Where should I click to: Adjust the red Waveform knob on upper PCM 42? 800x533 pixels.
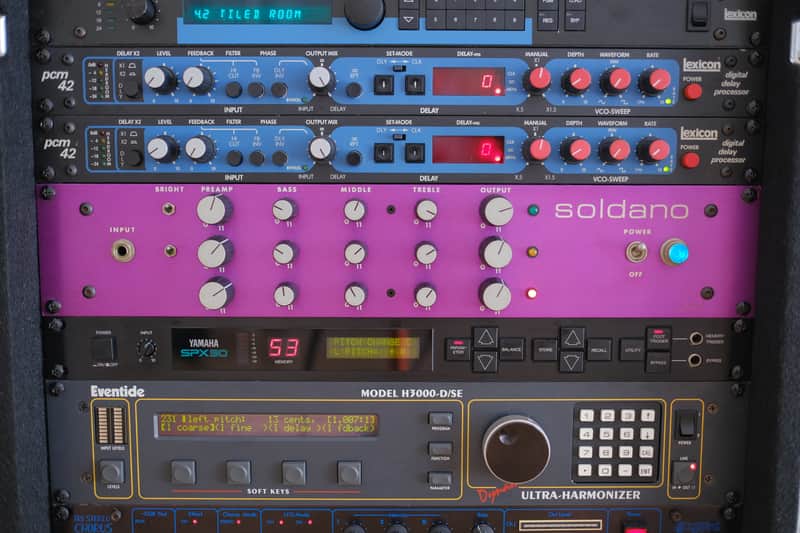point(616,80)
